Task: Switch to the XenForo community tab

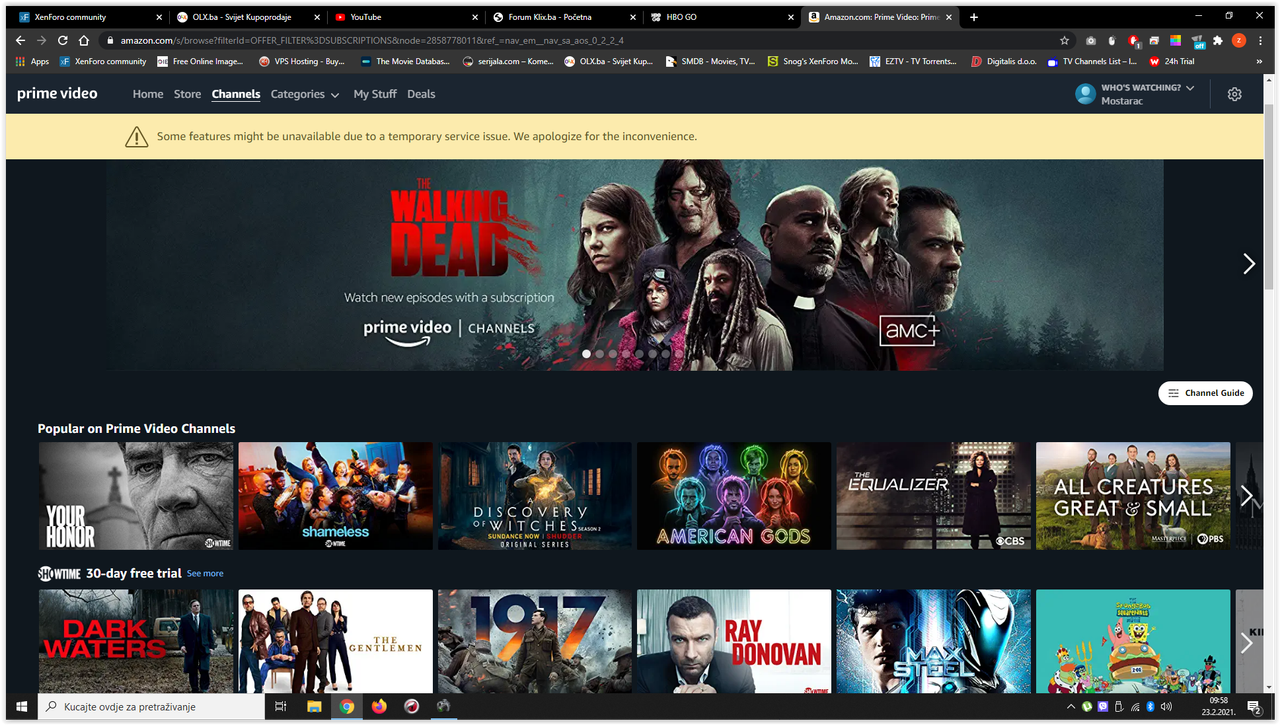Action: pyautogui.click(x=88, y=17)
